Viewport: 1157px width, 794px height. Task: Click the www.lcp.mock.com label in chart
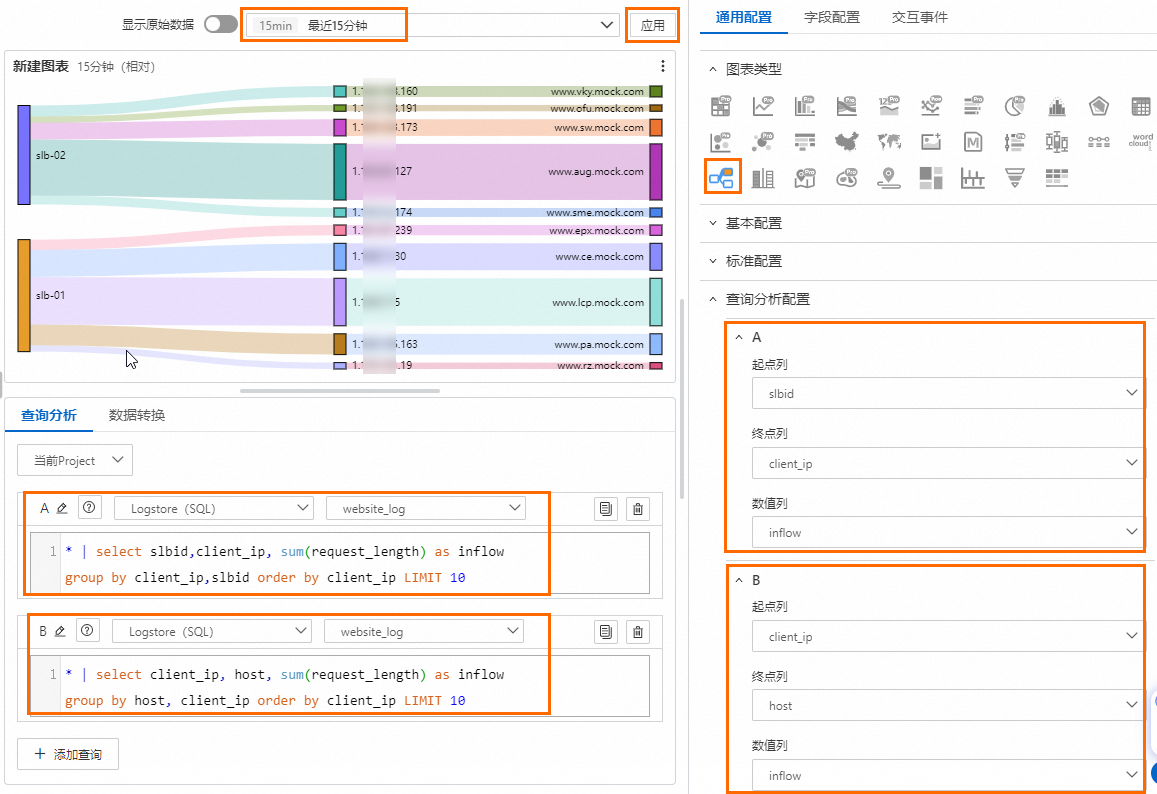(x=598, y=303)
